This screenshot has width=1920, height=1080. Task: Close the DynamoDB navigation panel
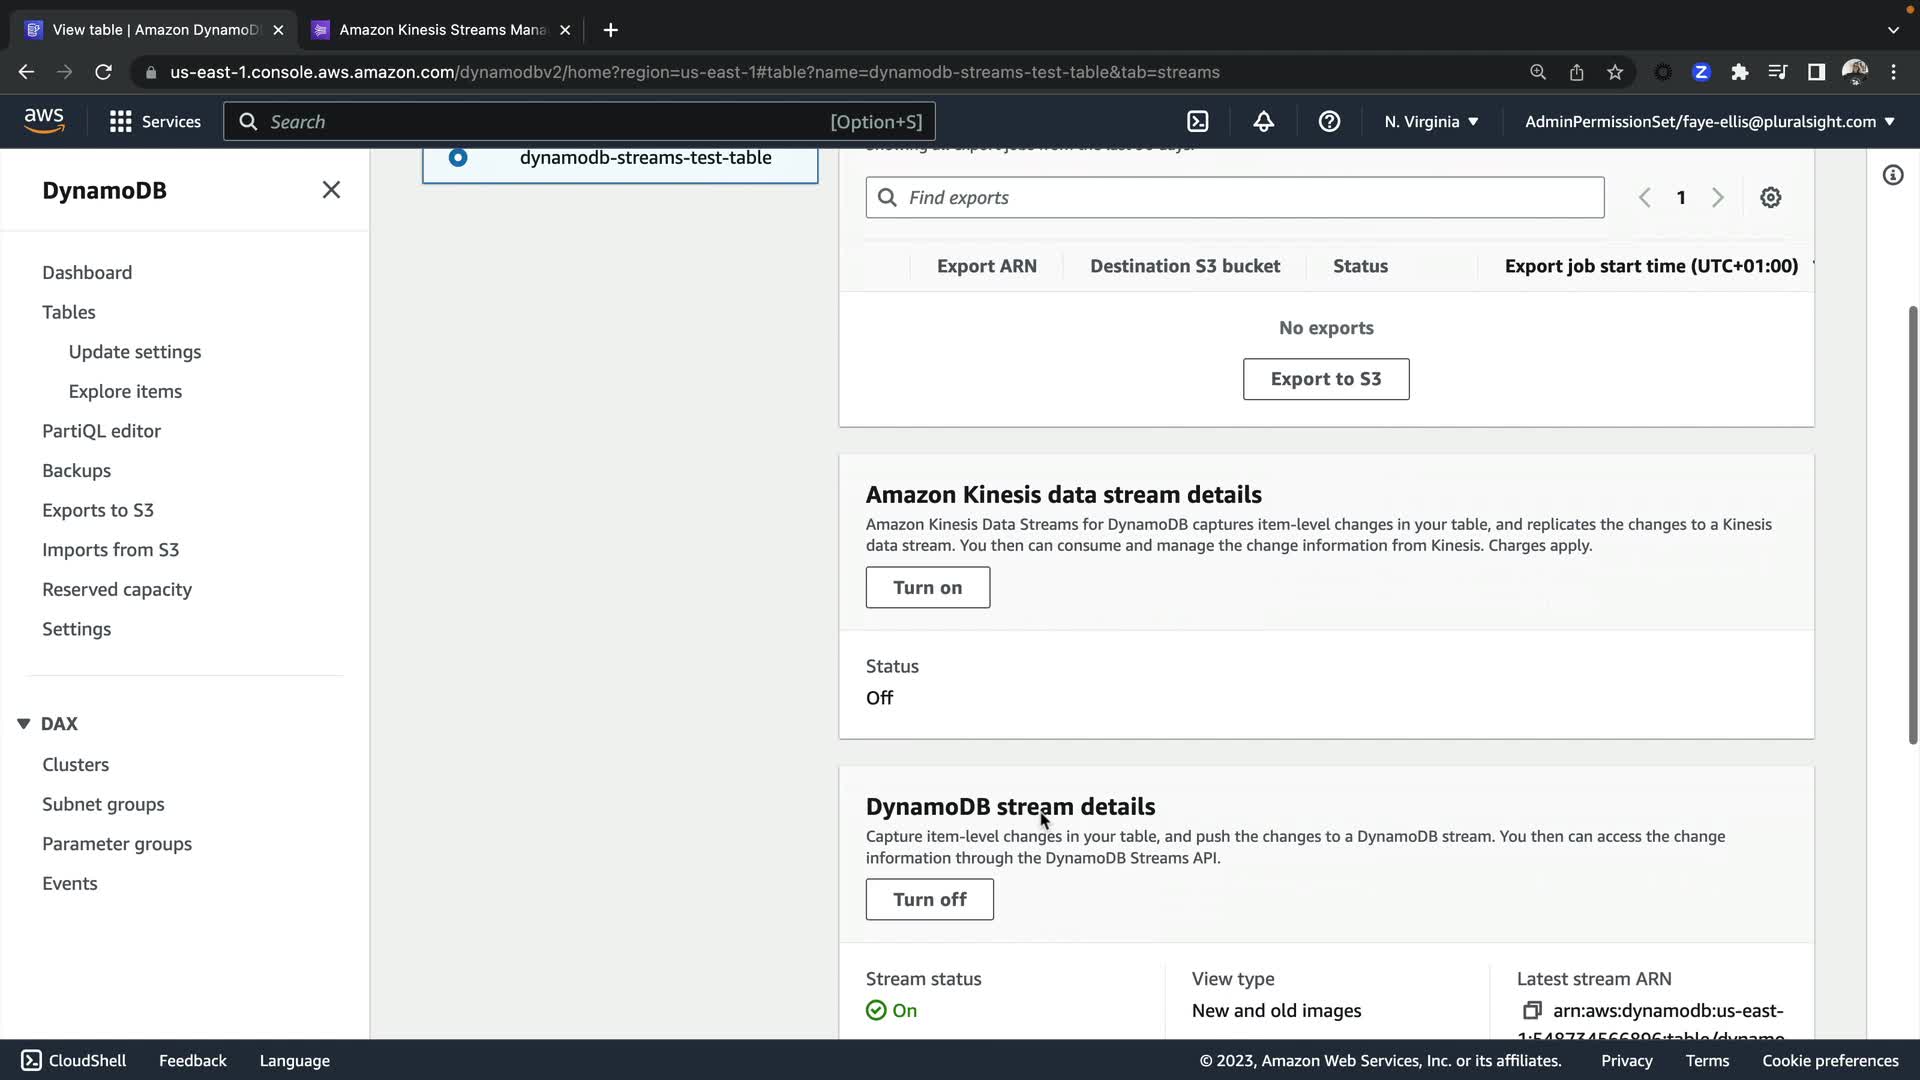point(331,190)
